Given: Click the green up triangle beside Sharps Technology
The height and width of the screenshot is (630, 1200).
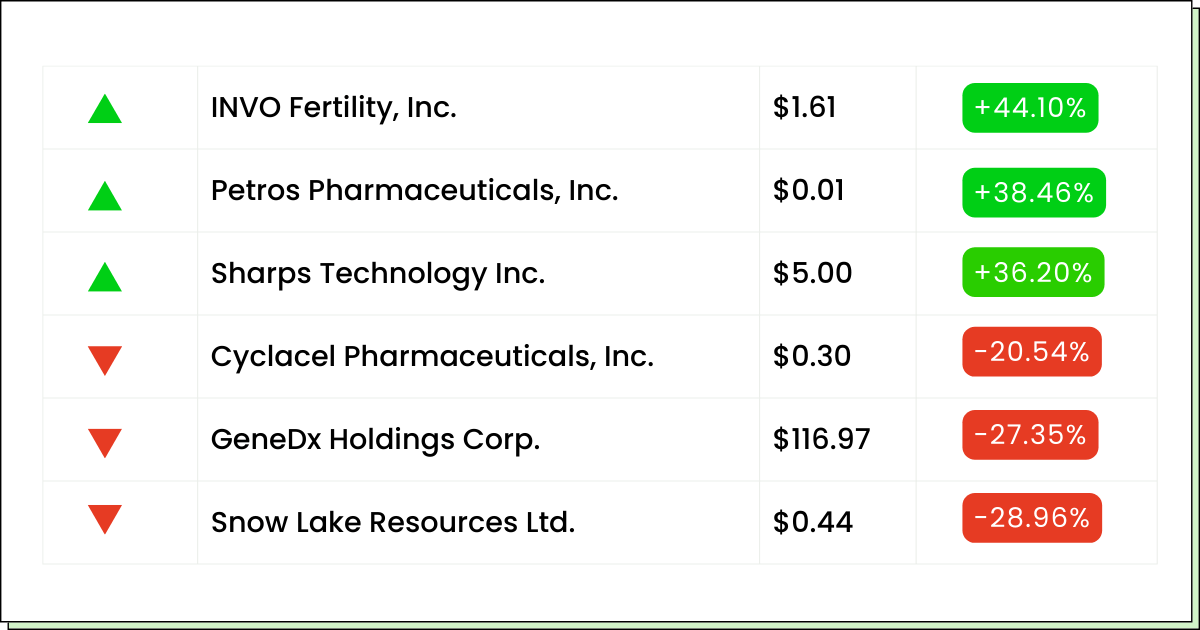Looking at the screenshot, I should (105, 276).
